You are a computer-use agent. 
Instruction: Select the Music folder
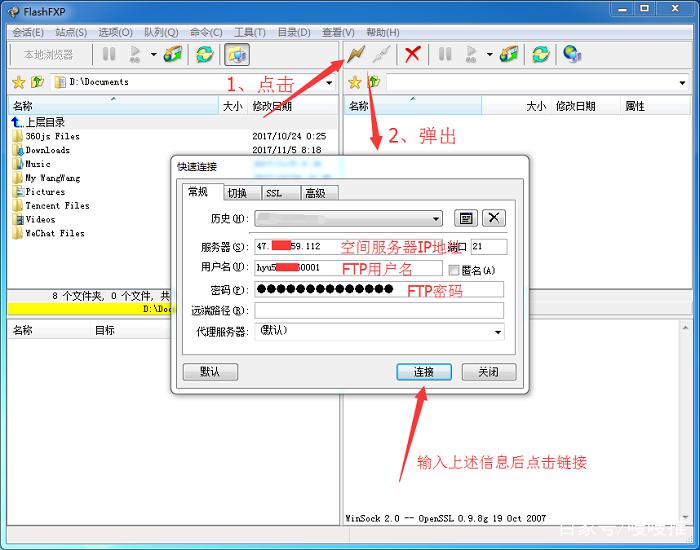[x=32, y=164]
